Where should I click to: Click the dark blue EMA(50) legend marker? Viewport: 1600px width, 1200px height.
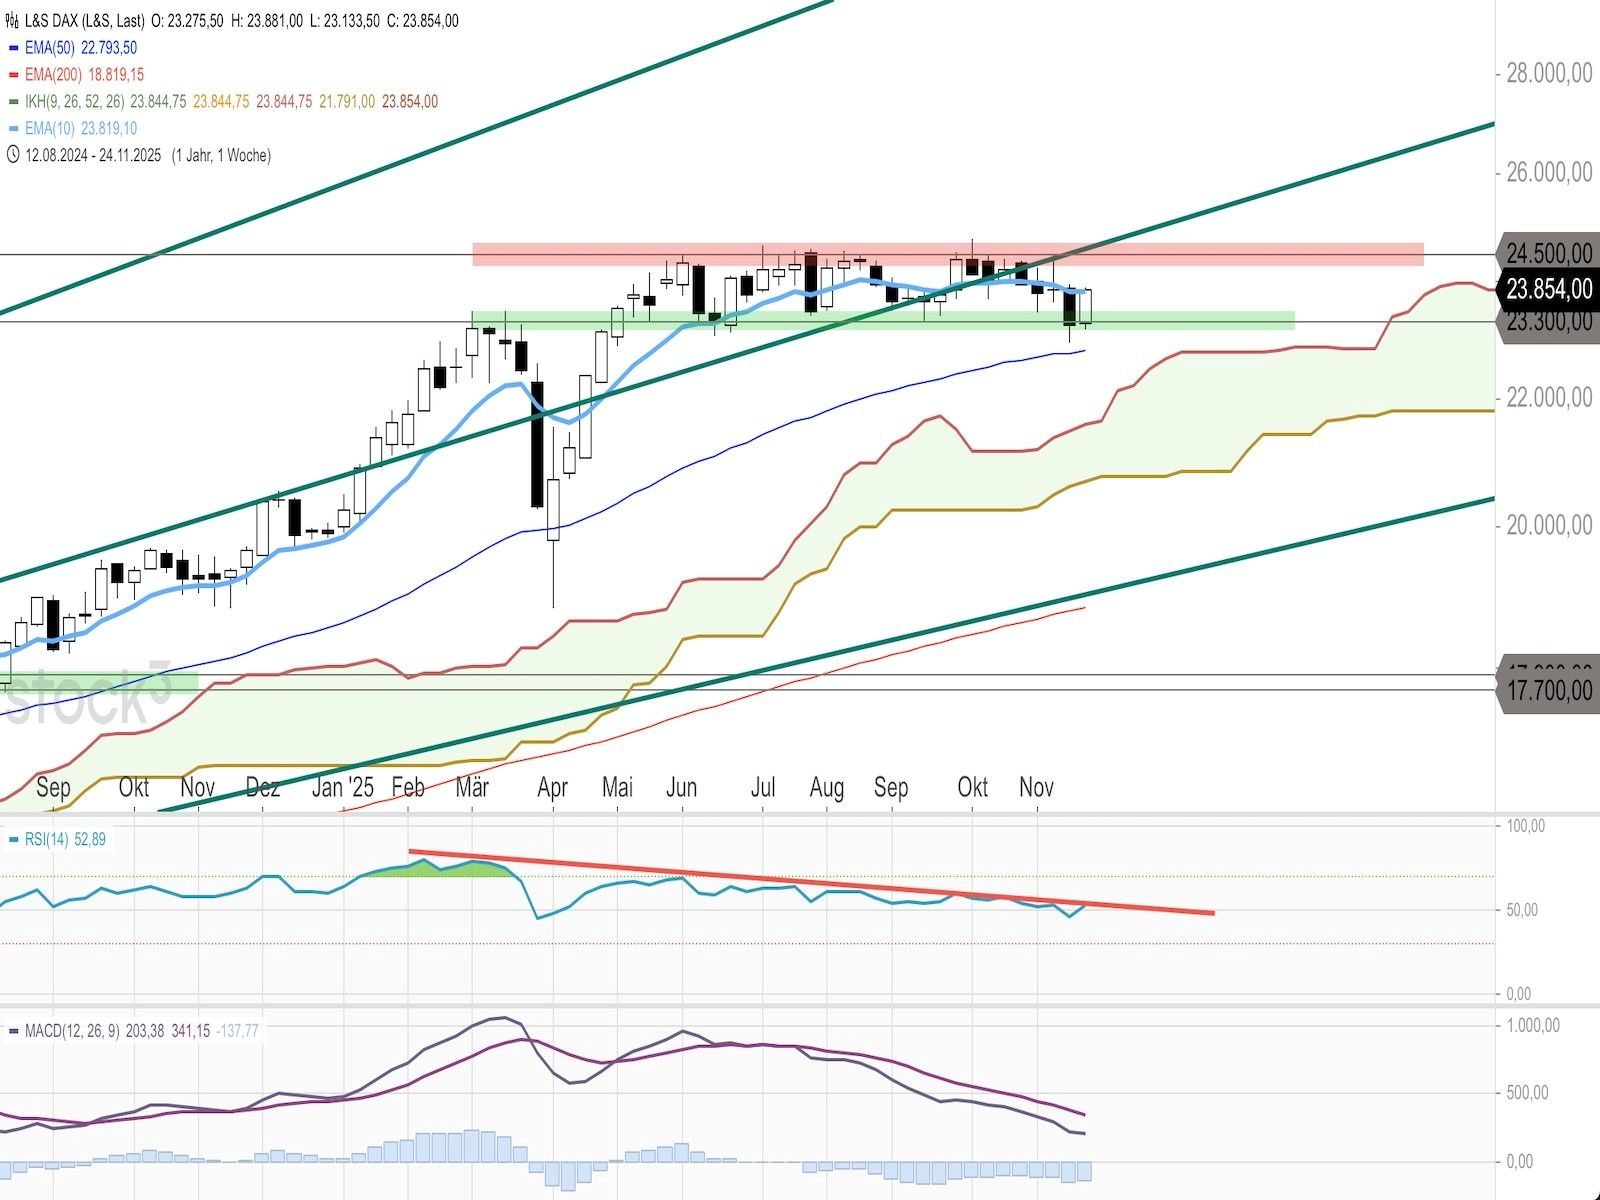pyautogui.click(x=13, y=48)
